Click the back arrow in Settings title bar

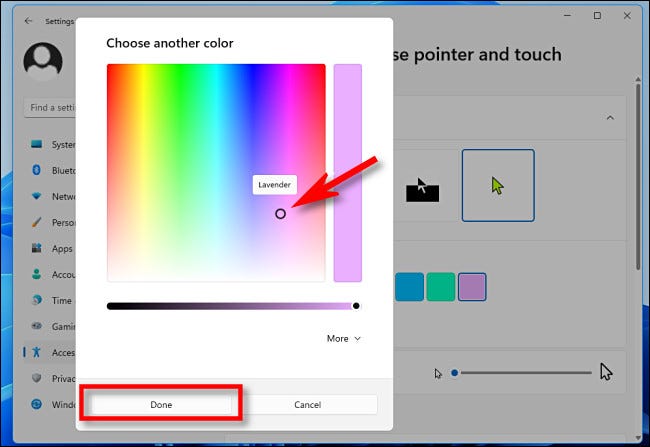[27, 19]
